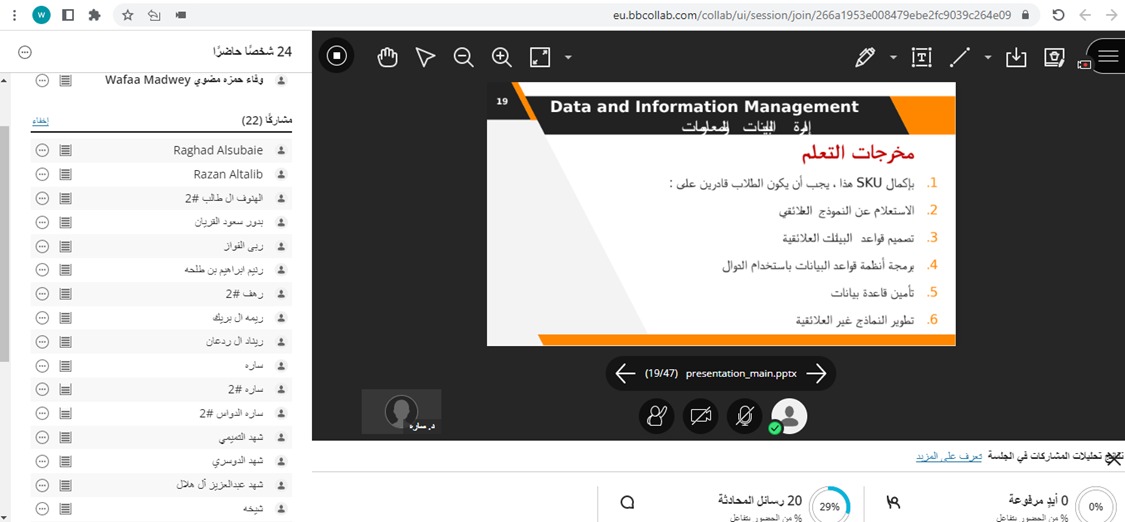Toggle the raise hand button
The height and width of the screenshot is (522, 1125).
point(657,416)
